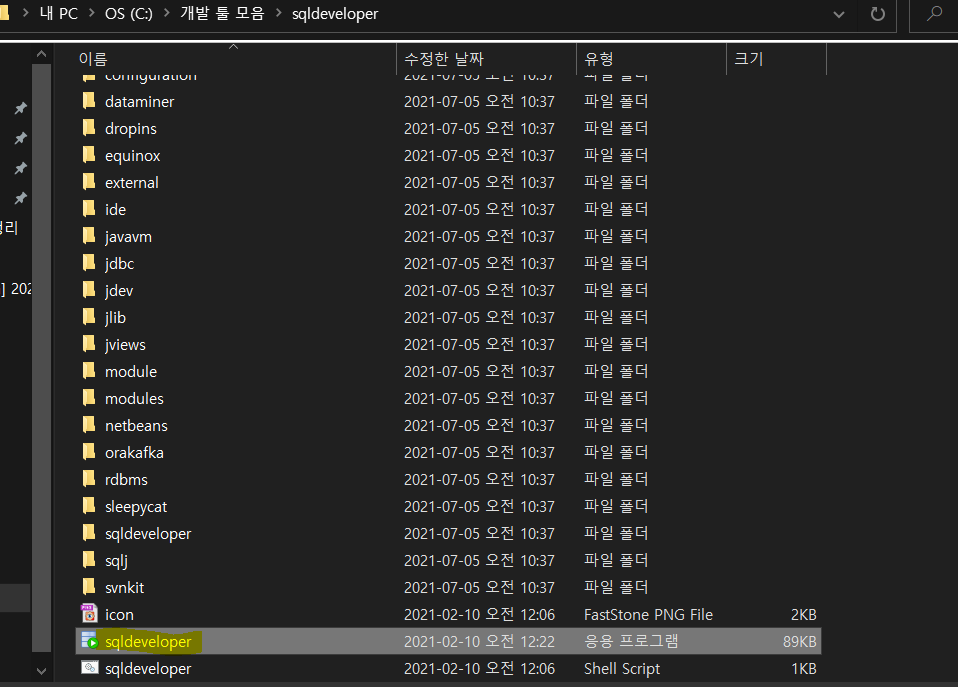Viewport: 958px width, 687px height.
Task: Select the orakafka folder name
Action: click(x=134, y=452)
